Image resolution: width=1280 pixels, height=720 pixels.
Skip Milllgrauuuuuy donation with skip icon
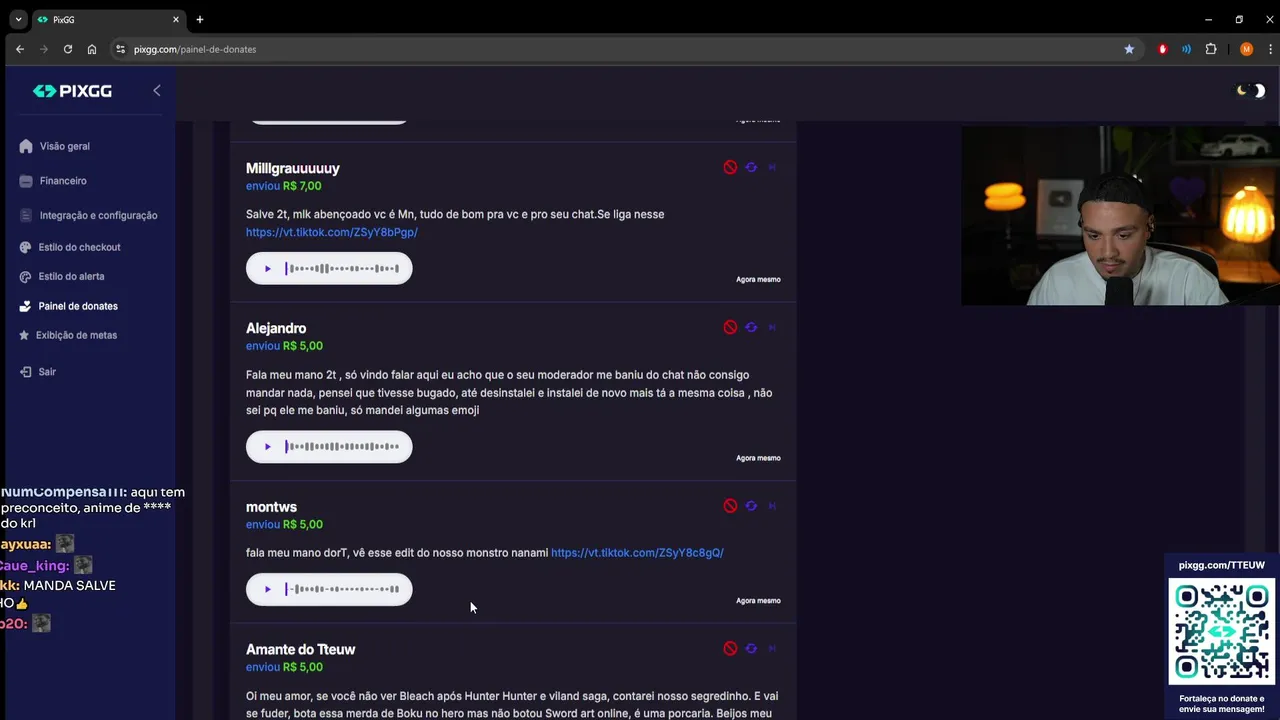point(772,168)
